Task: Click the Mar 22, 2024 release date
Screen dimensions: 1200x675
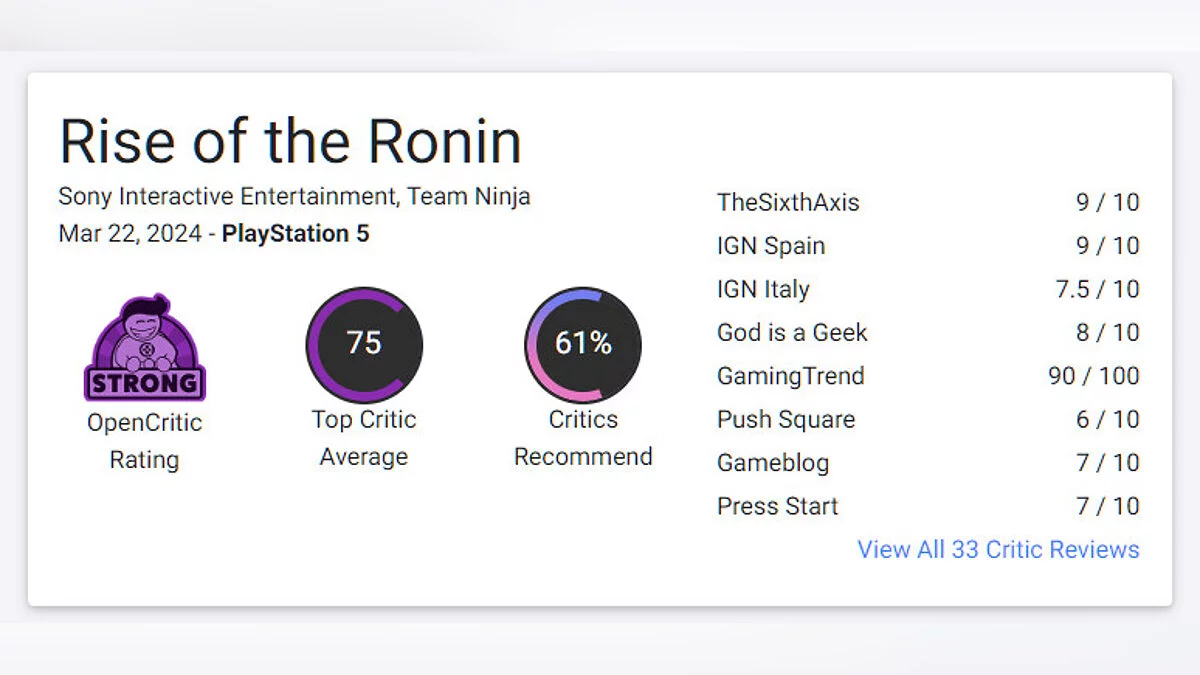Action: [129, 234]
